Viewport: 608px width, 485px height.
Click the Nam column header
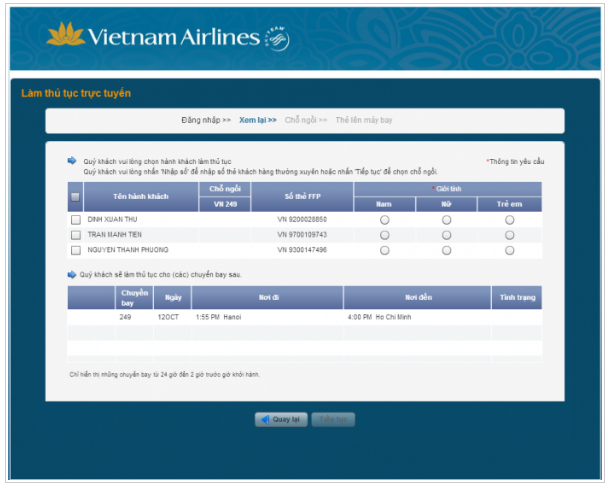click(x=384, y=204)
